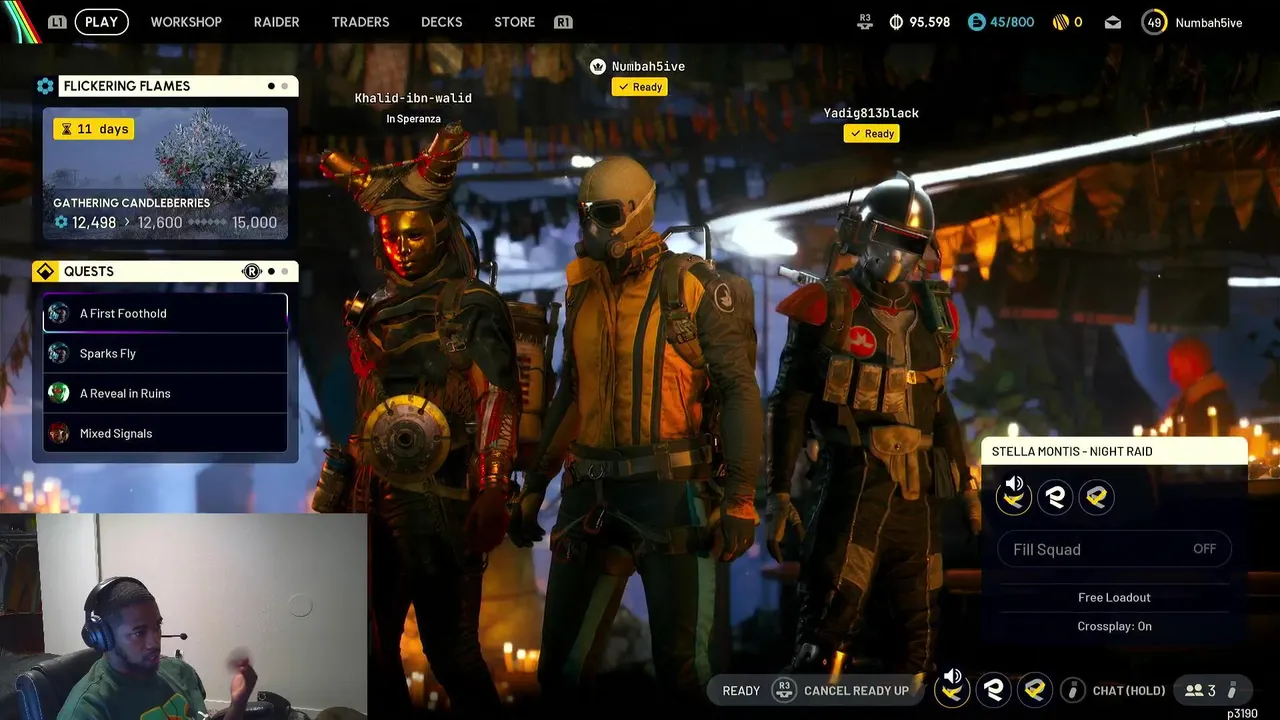Viewport: 1280px width, 720px height.
Task: Open Numbah5ive profile name at top right
Action: point(1209,22)
